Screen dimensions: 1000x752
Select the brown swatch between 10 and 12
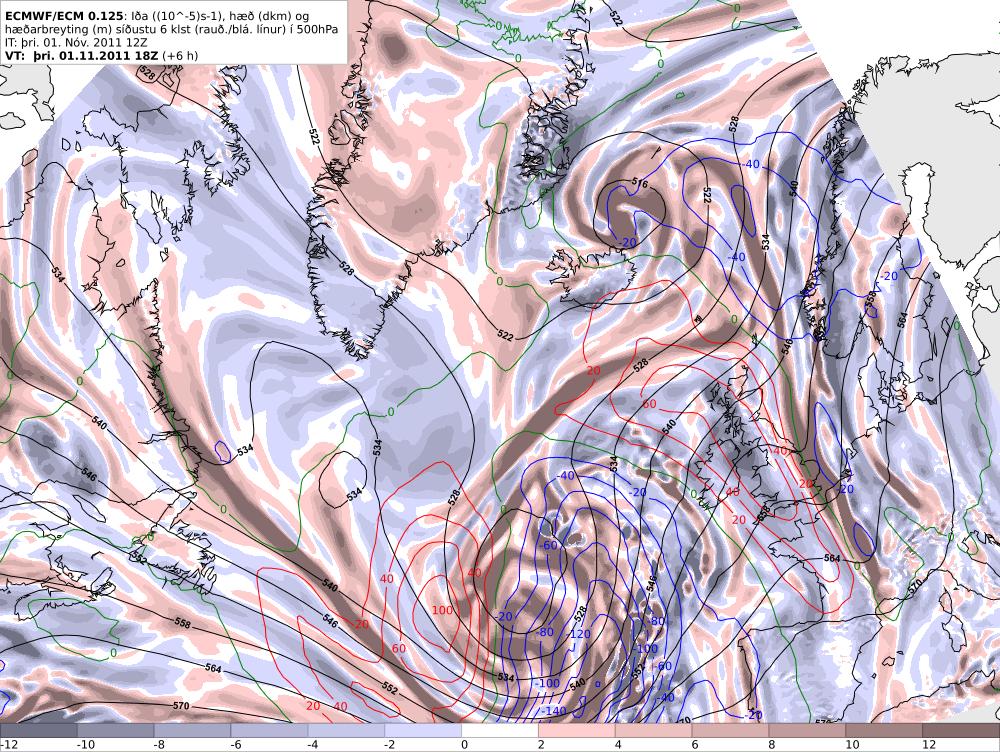[x=885, y=731]
